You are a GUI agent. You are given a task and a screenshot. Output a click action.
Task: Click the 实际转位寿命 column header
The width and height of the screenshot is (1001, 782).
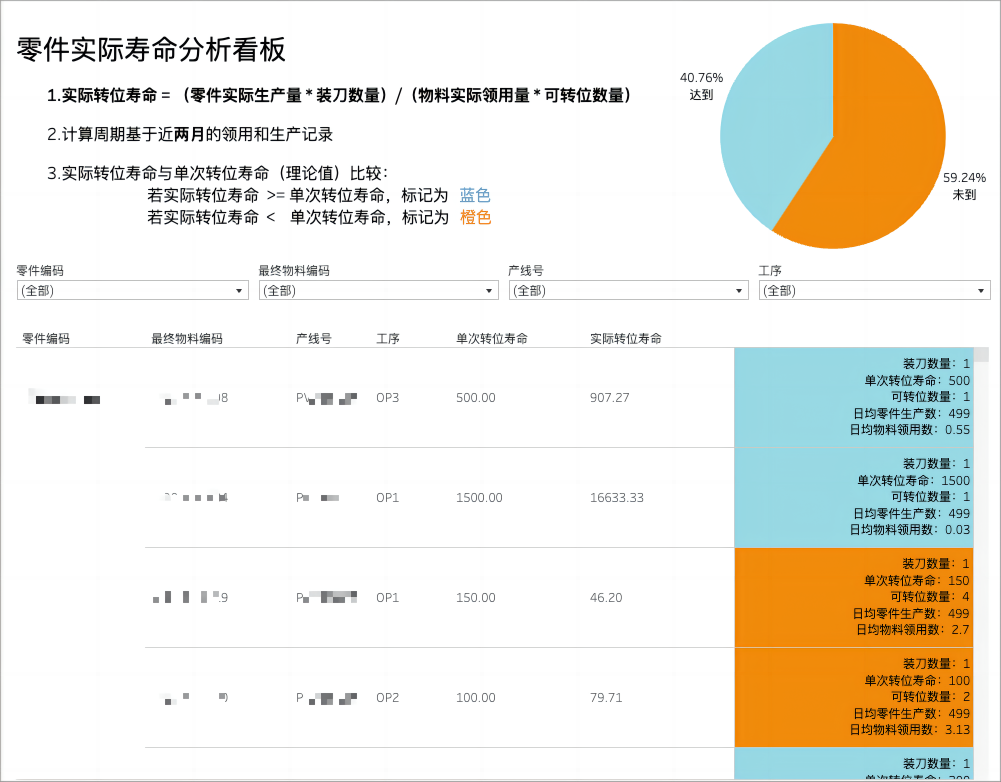626,339
